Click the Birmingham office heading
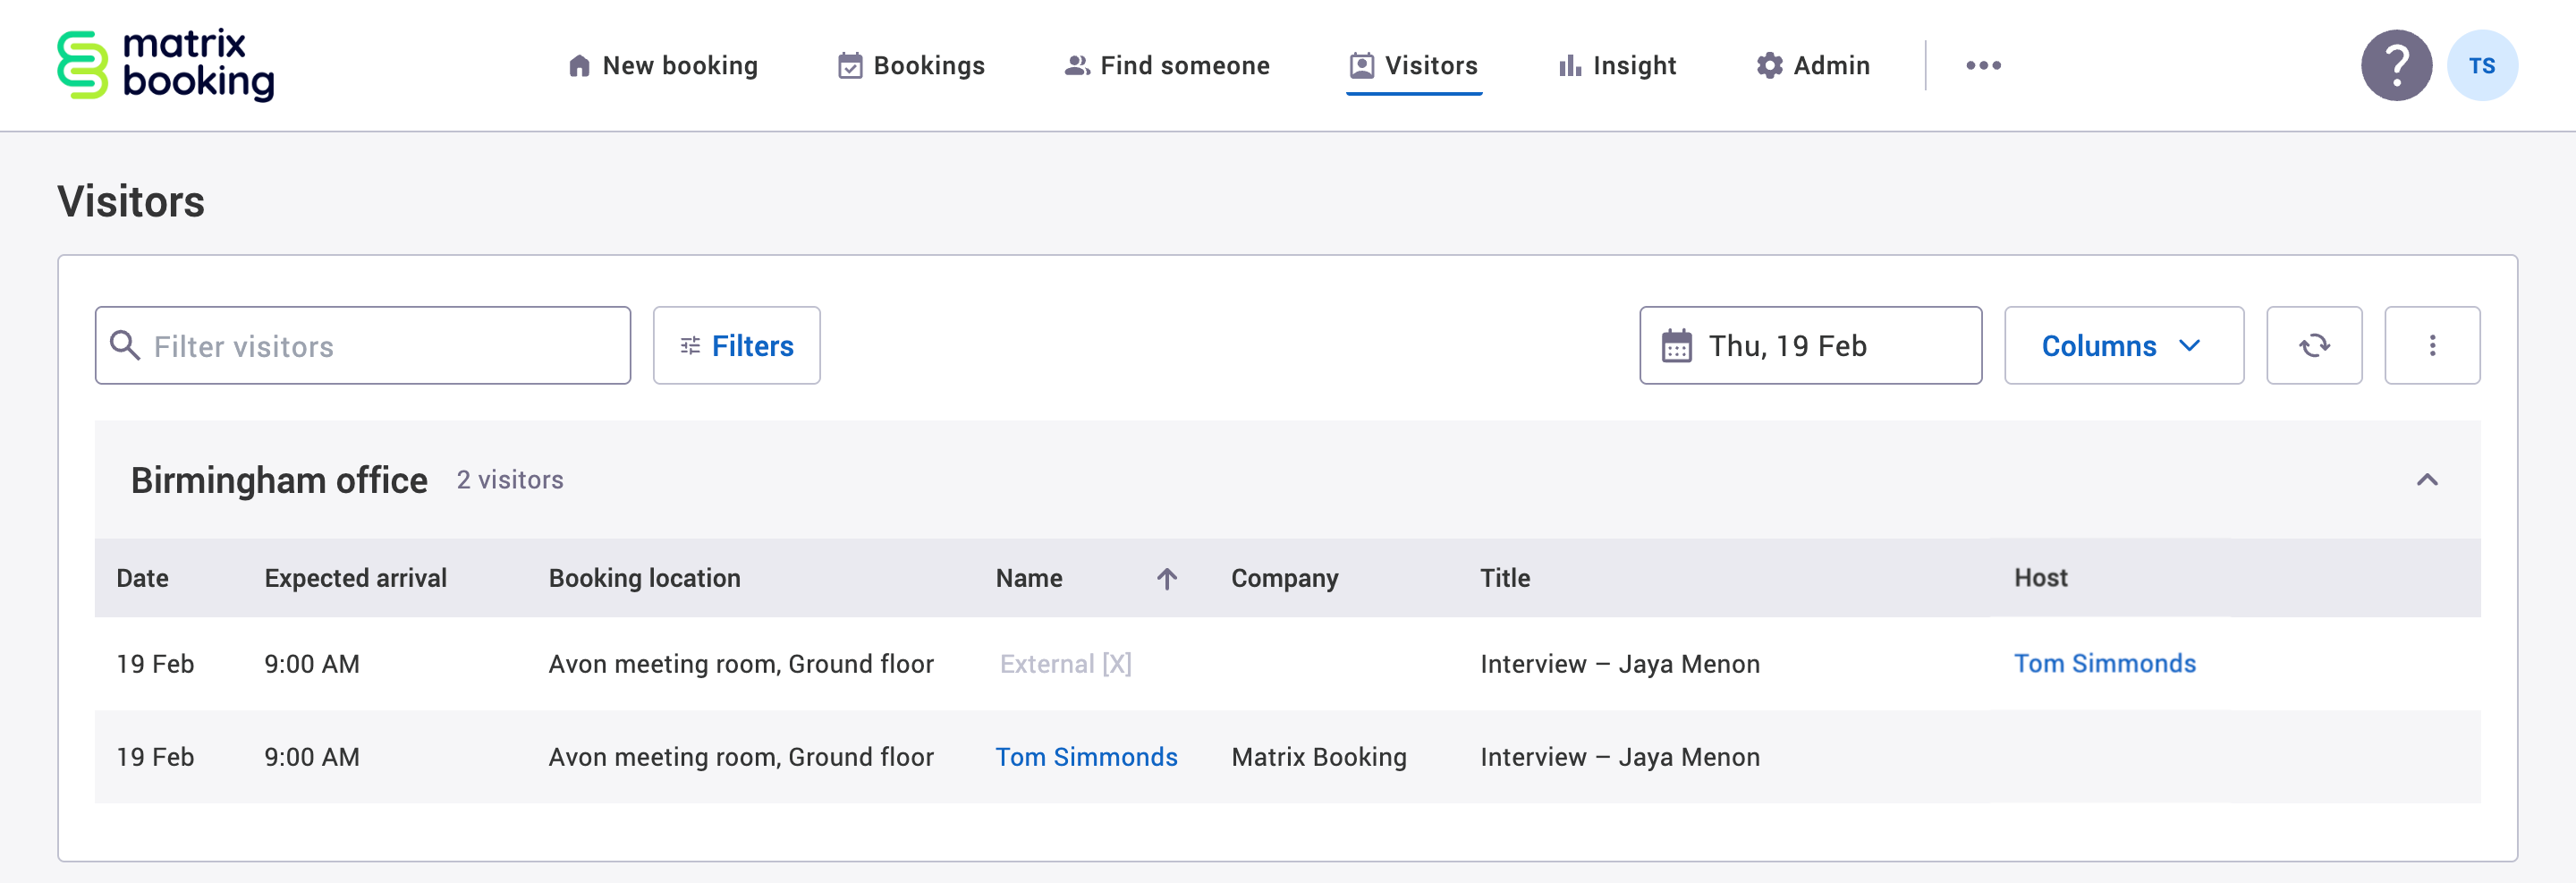The width and height of the screenshot is (2576, 883). coord(279,481)
